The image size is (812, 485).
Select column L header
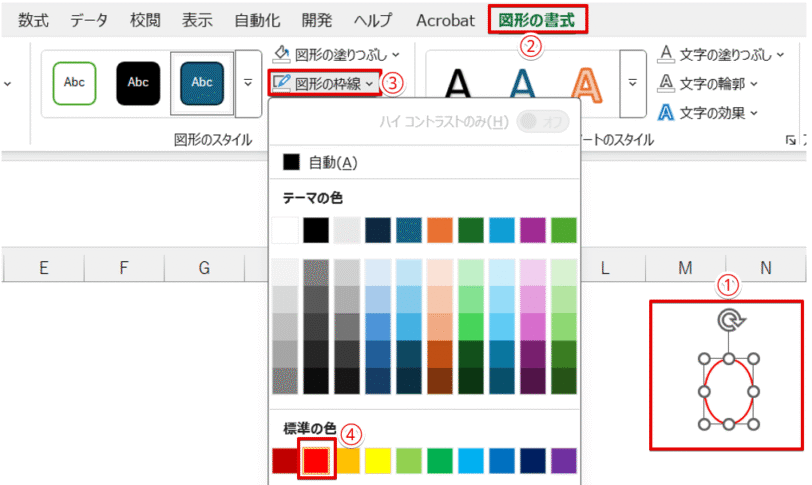pyautogui.click(x=605, y=268)
